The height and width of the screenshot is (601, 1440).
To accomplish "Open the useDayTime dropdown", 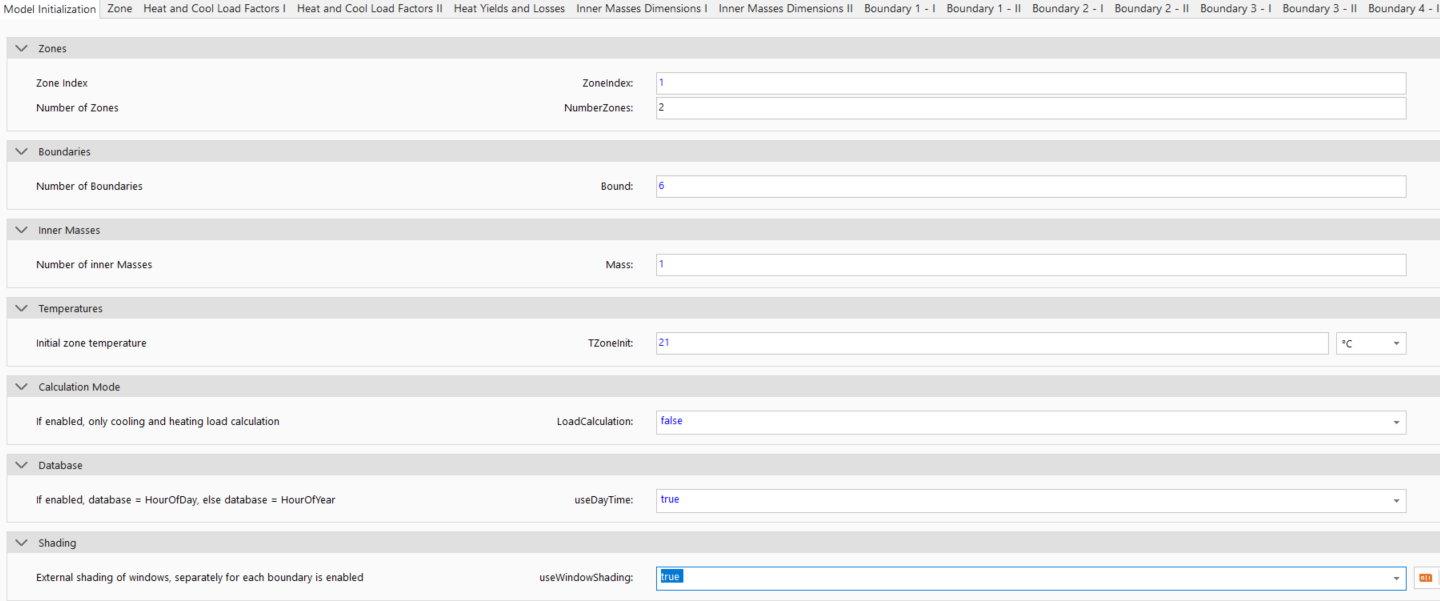I will [1396, 500].
